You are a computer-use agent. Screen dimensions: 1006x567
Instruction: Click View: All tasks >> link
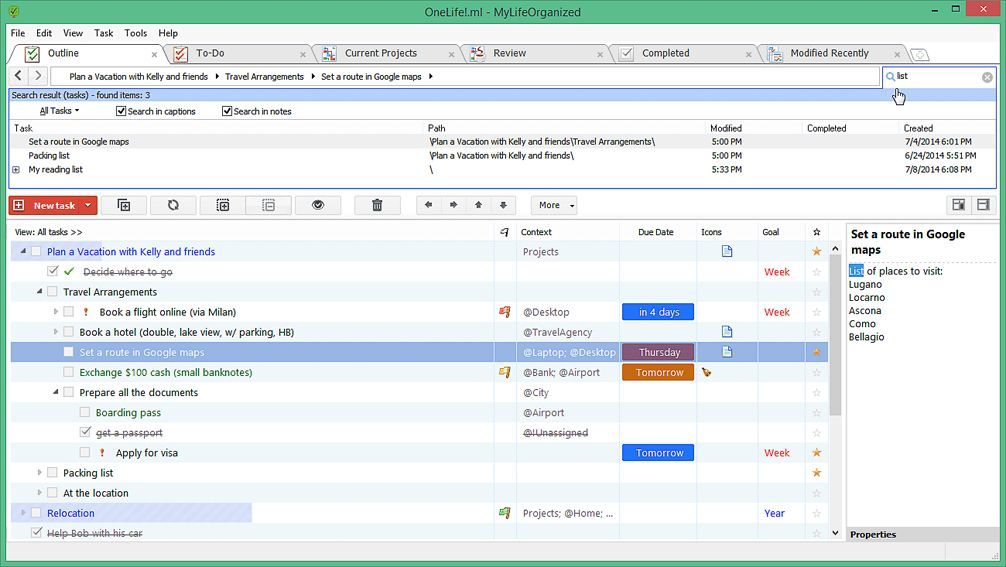(x=48, y=232)
